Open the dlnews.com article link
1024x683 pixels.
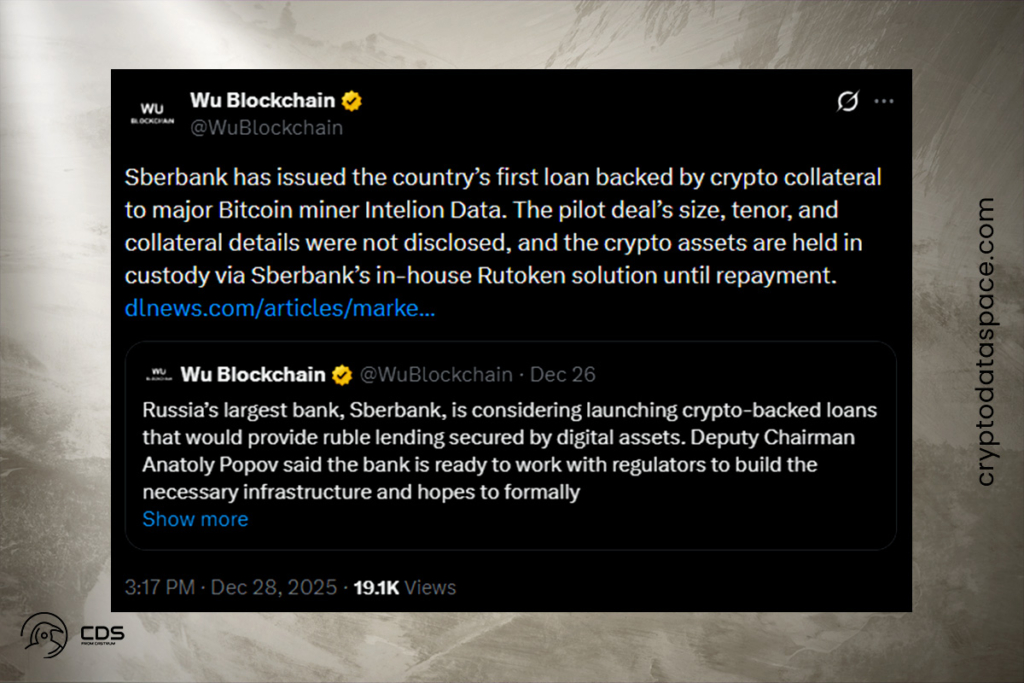point(280,308)
